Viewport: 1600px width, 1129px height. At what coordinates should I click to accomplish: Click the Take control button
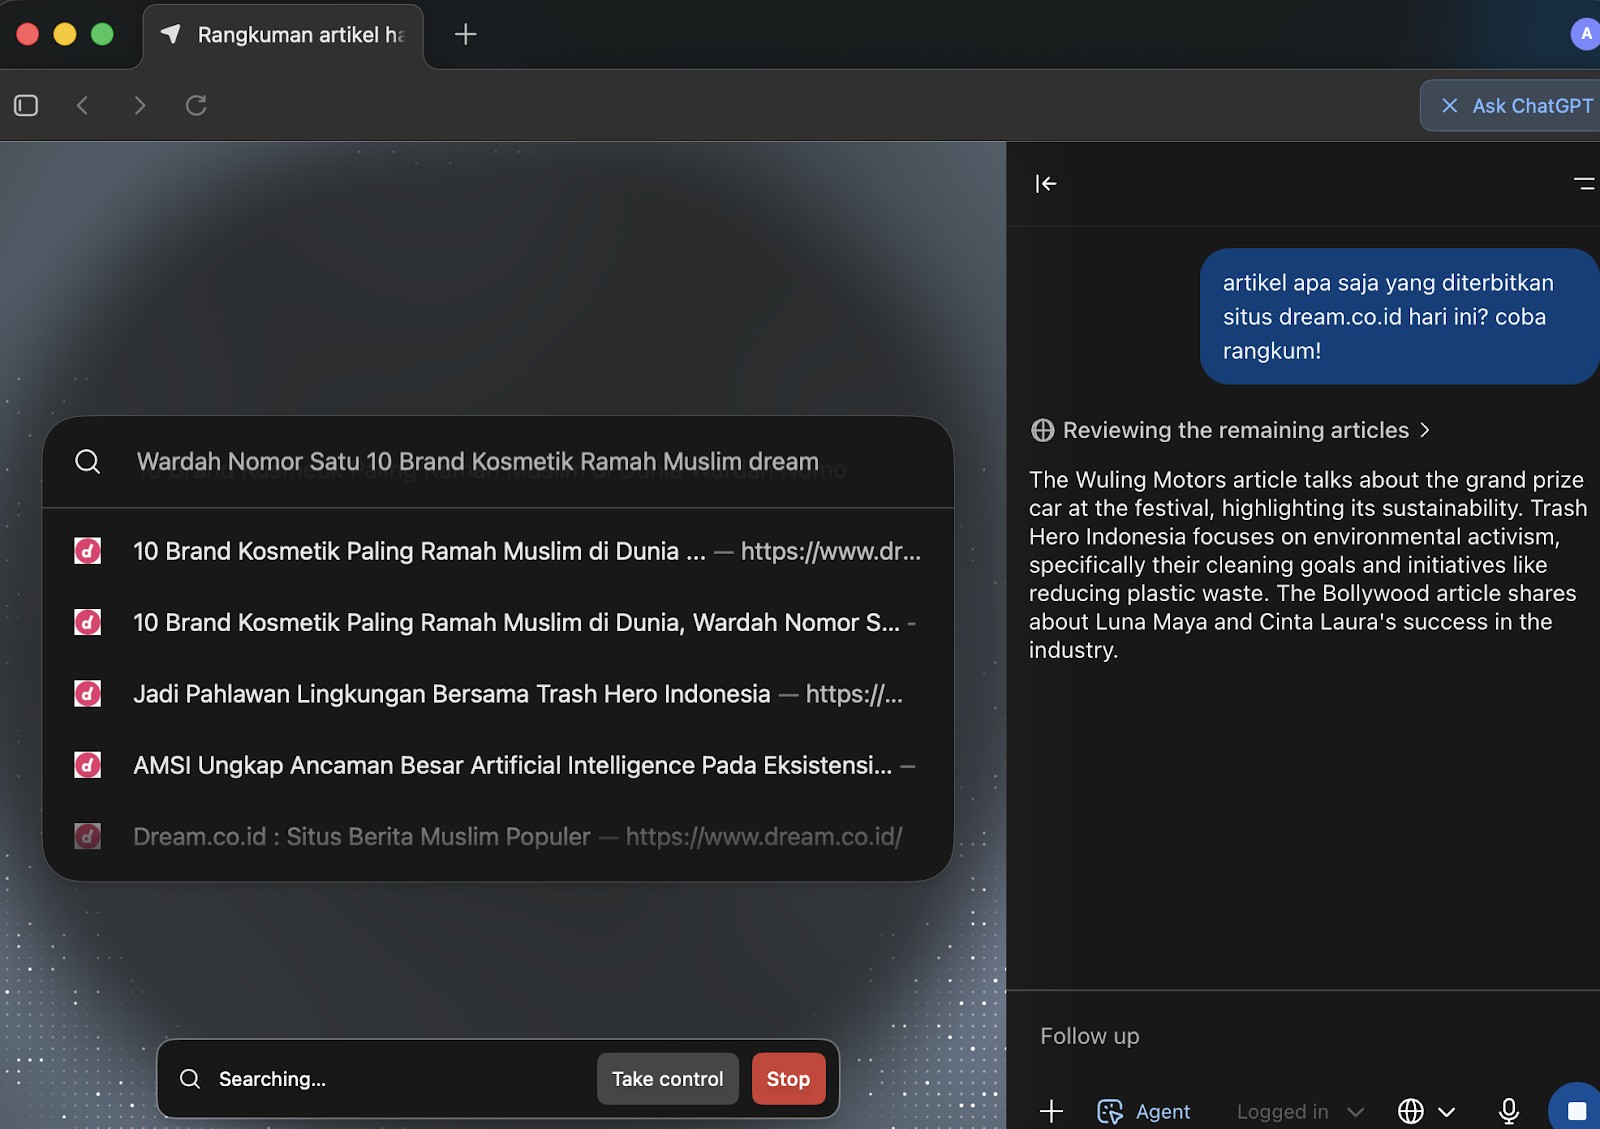click(667, 1079)
